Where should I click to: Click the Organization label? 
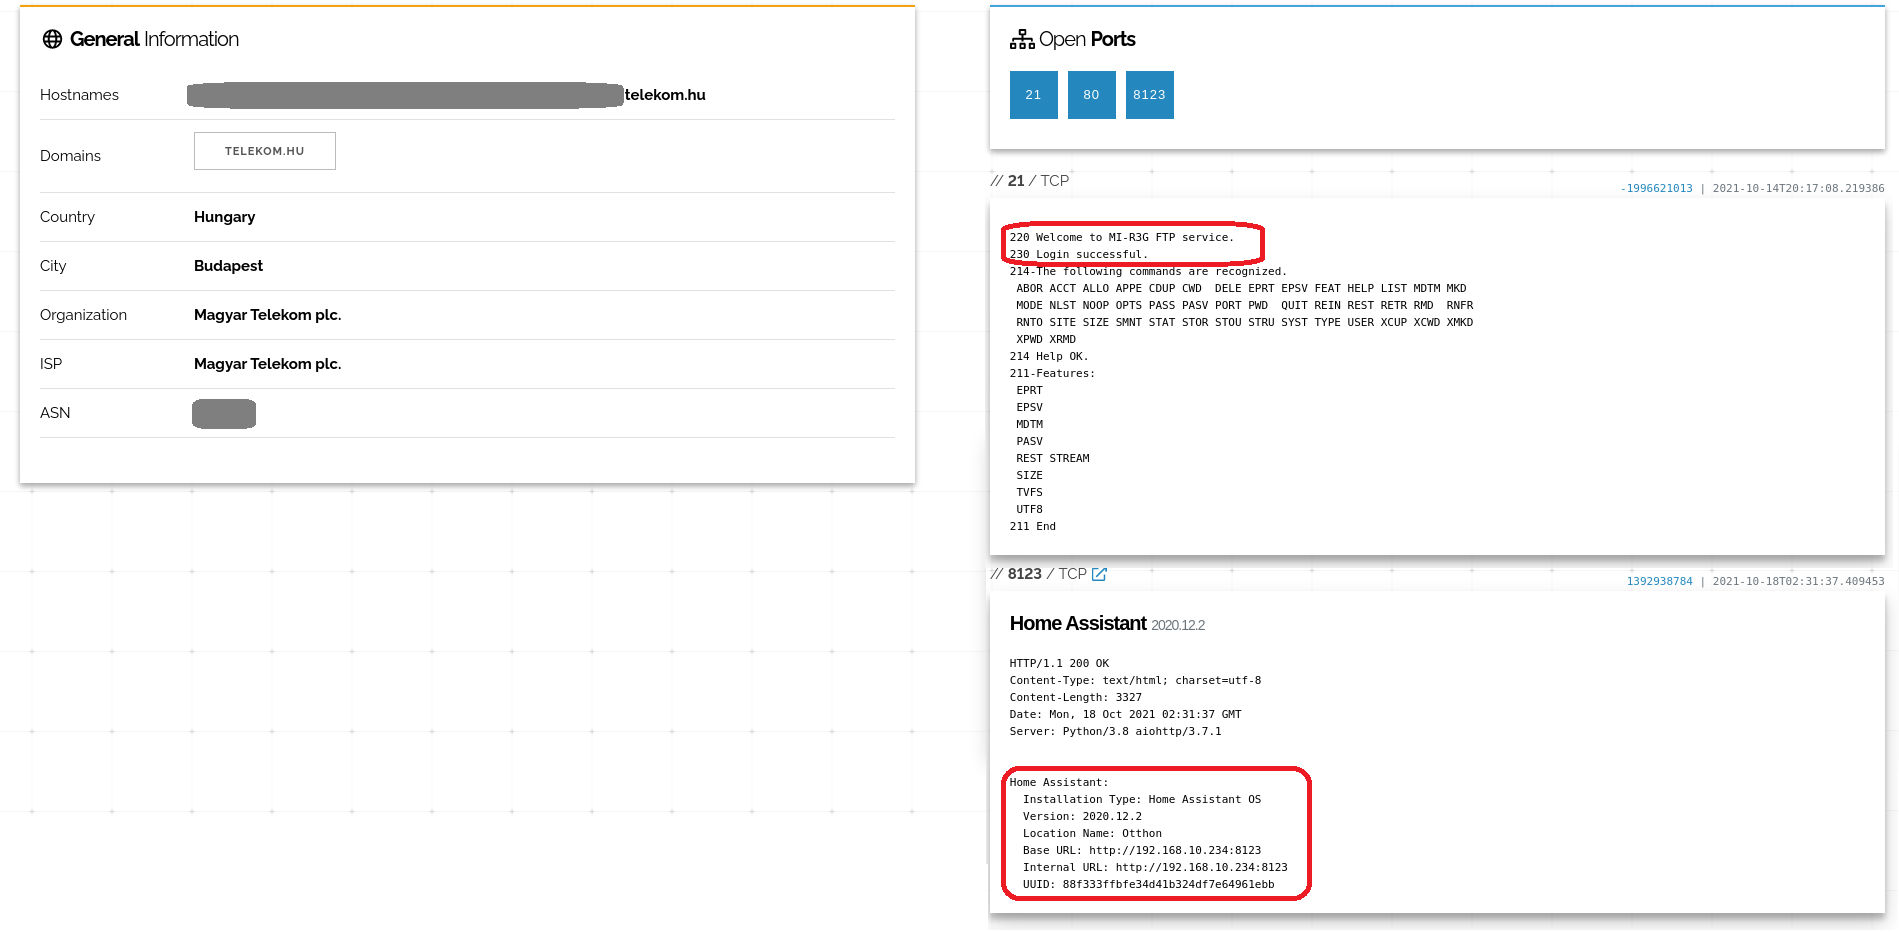coord(83,315)
